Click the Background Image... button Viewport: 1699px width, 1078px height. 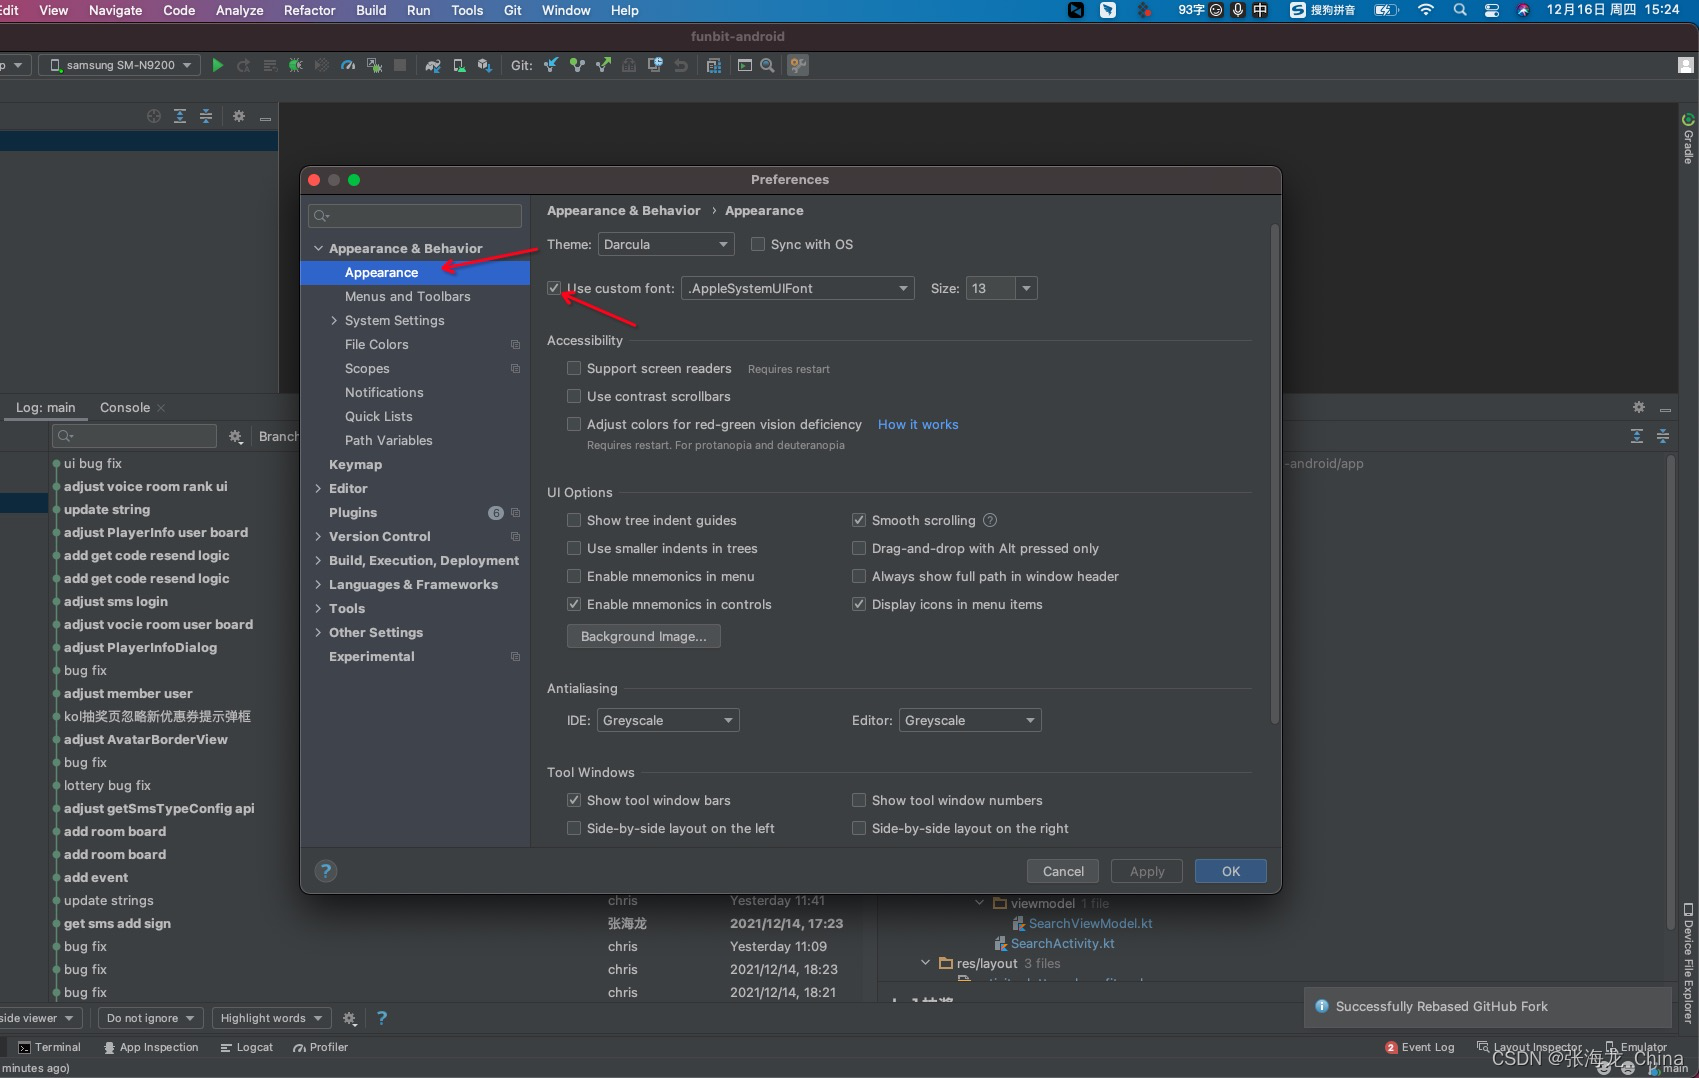[x=643, y=636]
